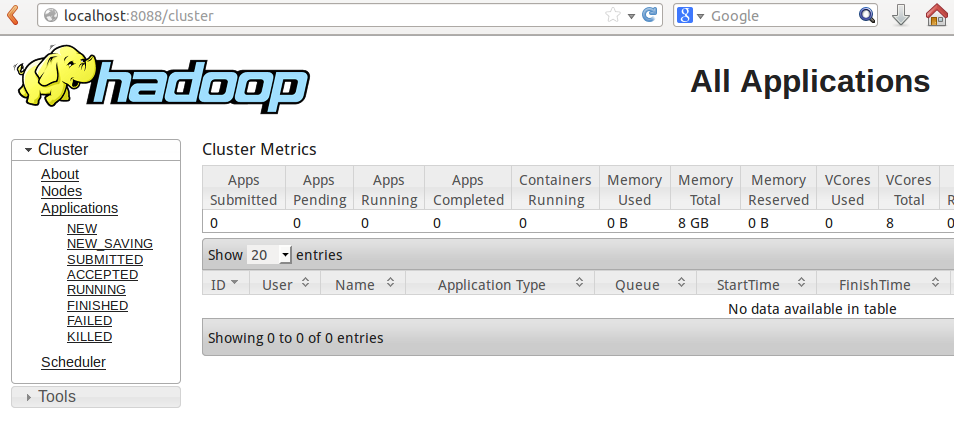The width and height of the screenshot is (954, 448).
Task: Click the Hadoop elephant logo
Action: point(162,79)
